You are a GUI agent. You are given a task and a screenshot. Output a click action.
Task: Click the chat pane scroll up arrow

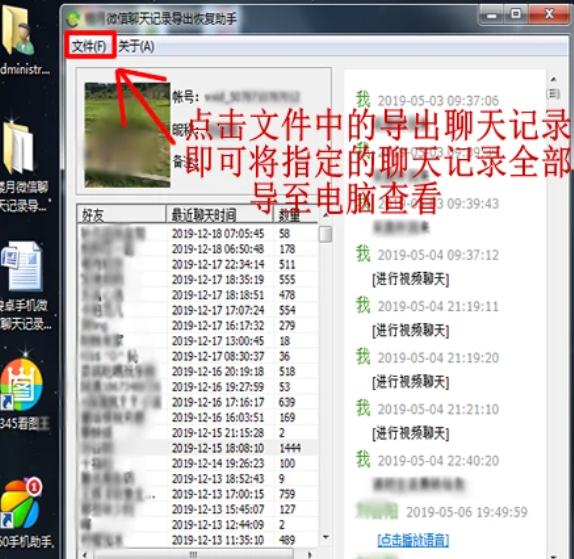tap(554, 79)
